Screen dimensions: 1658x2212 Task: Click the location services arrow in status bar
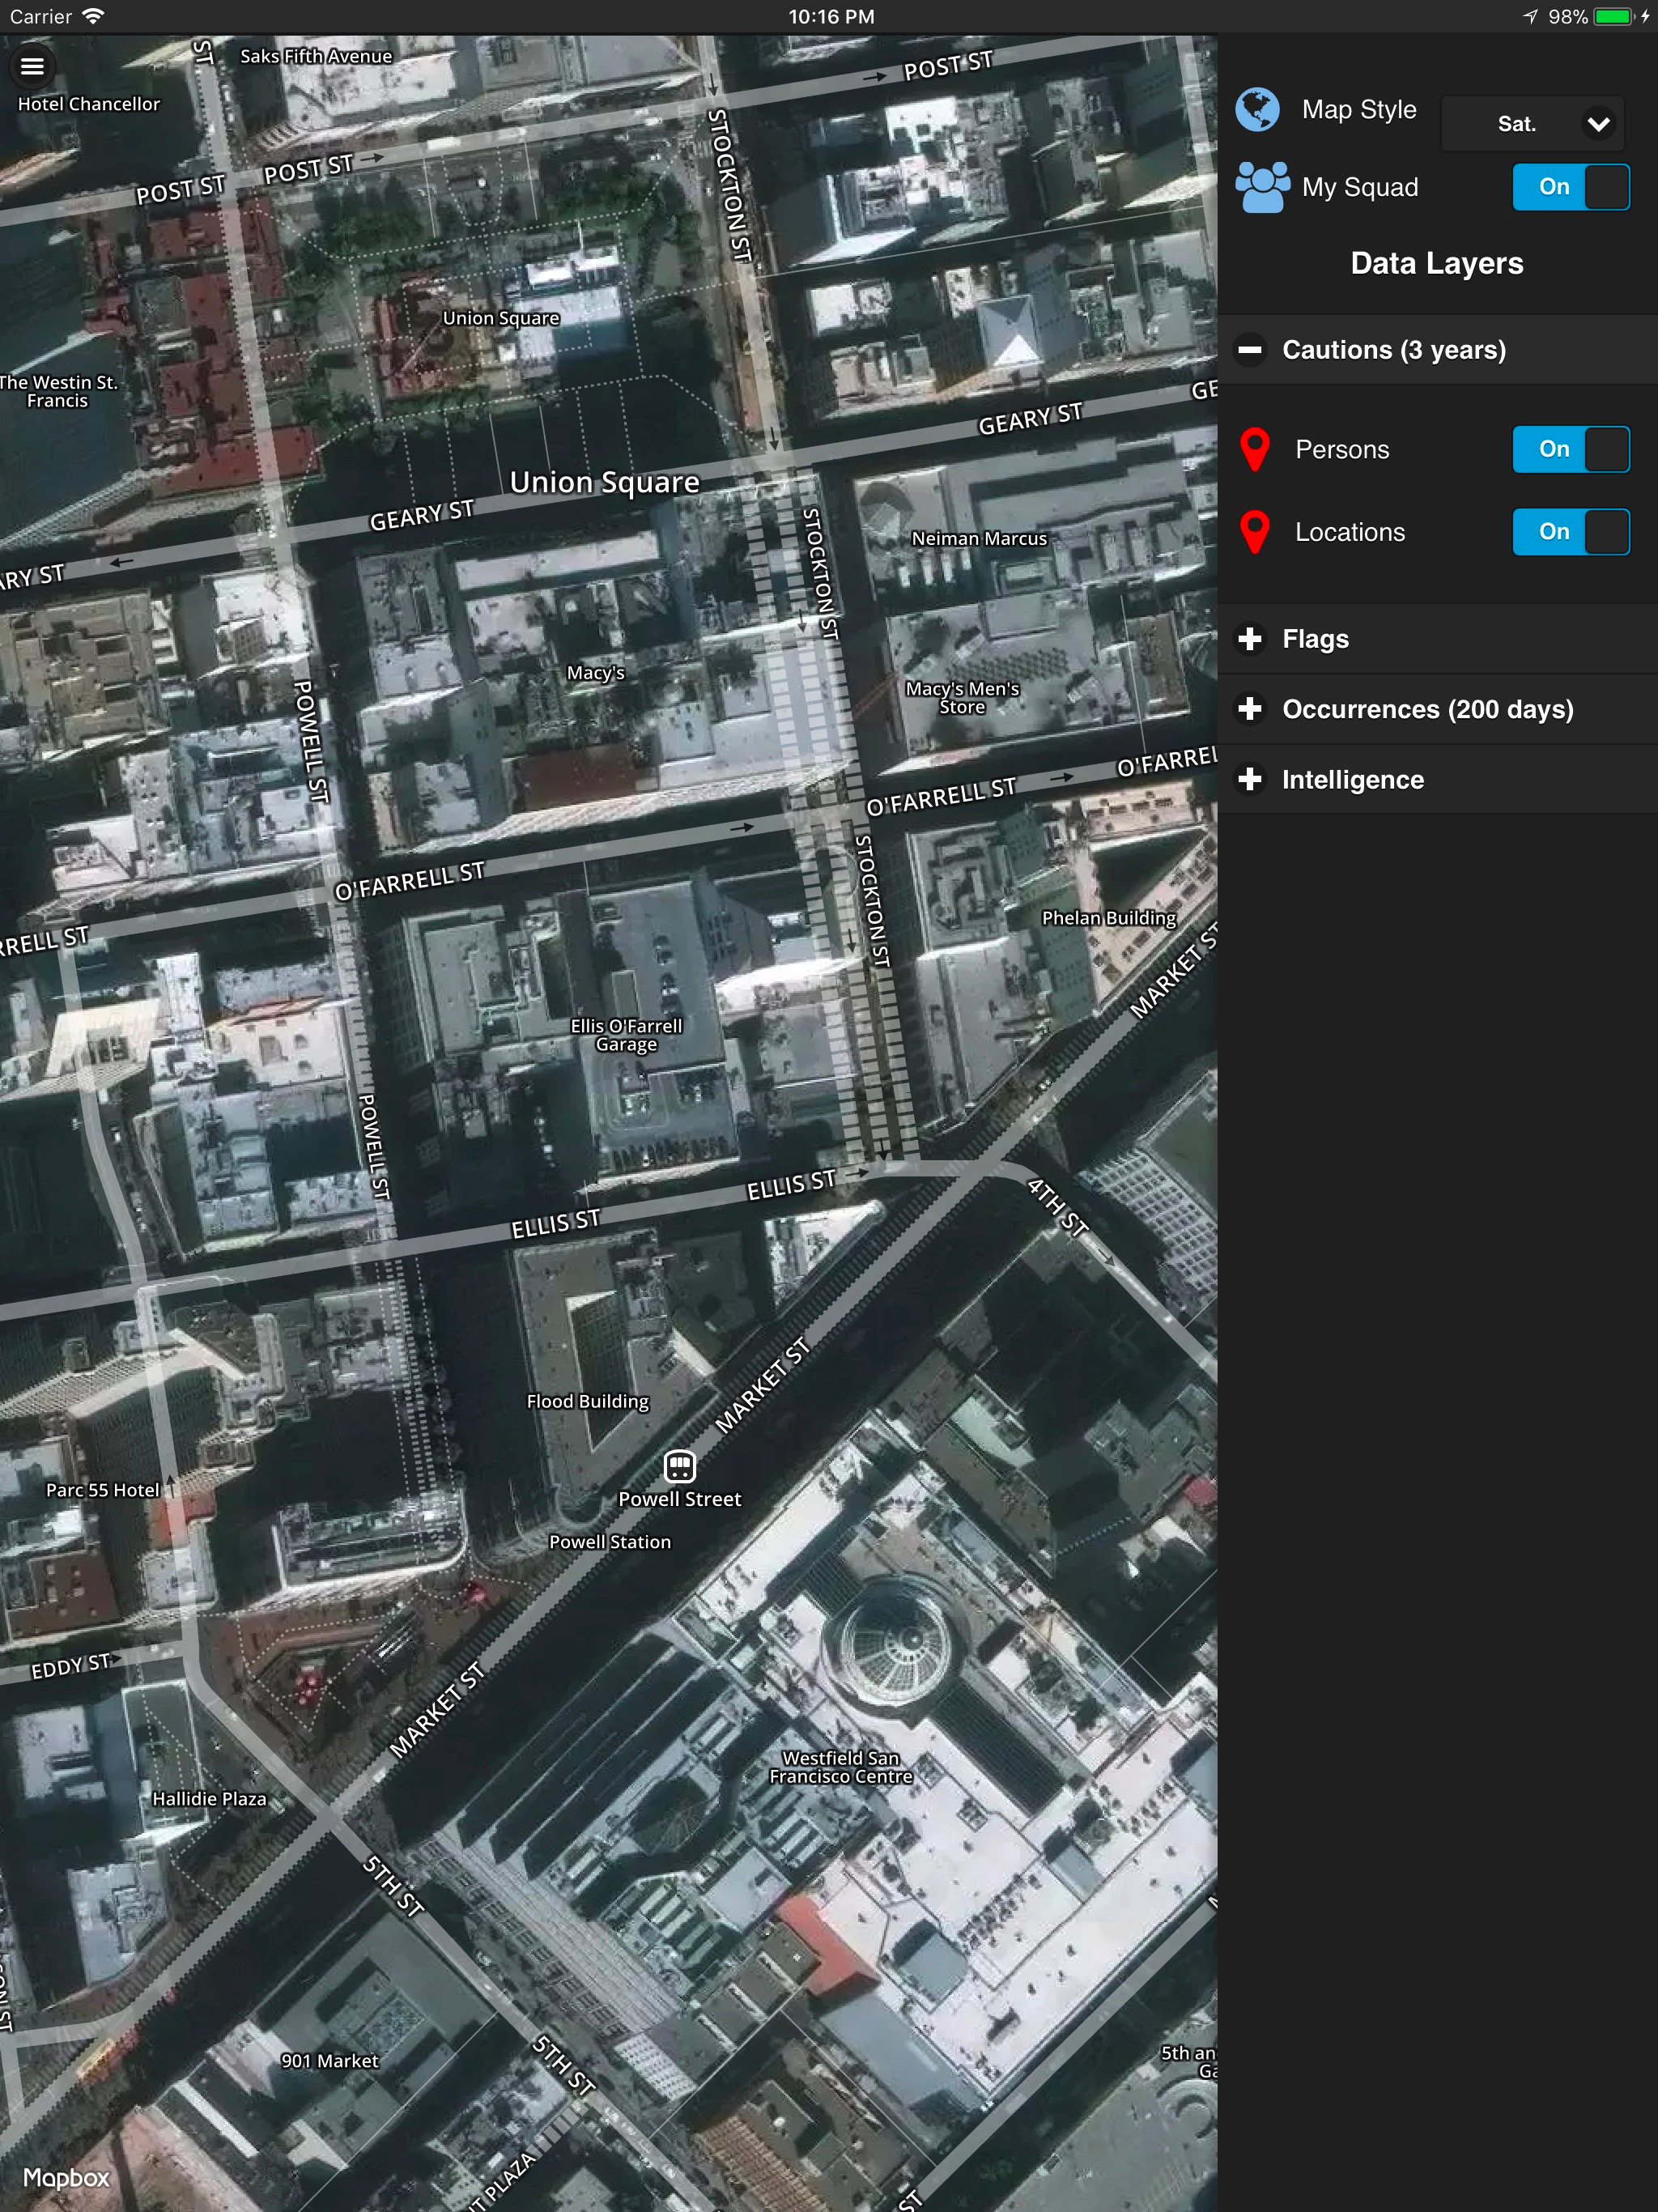(x=1530, y=17)
